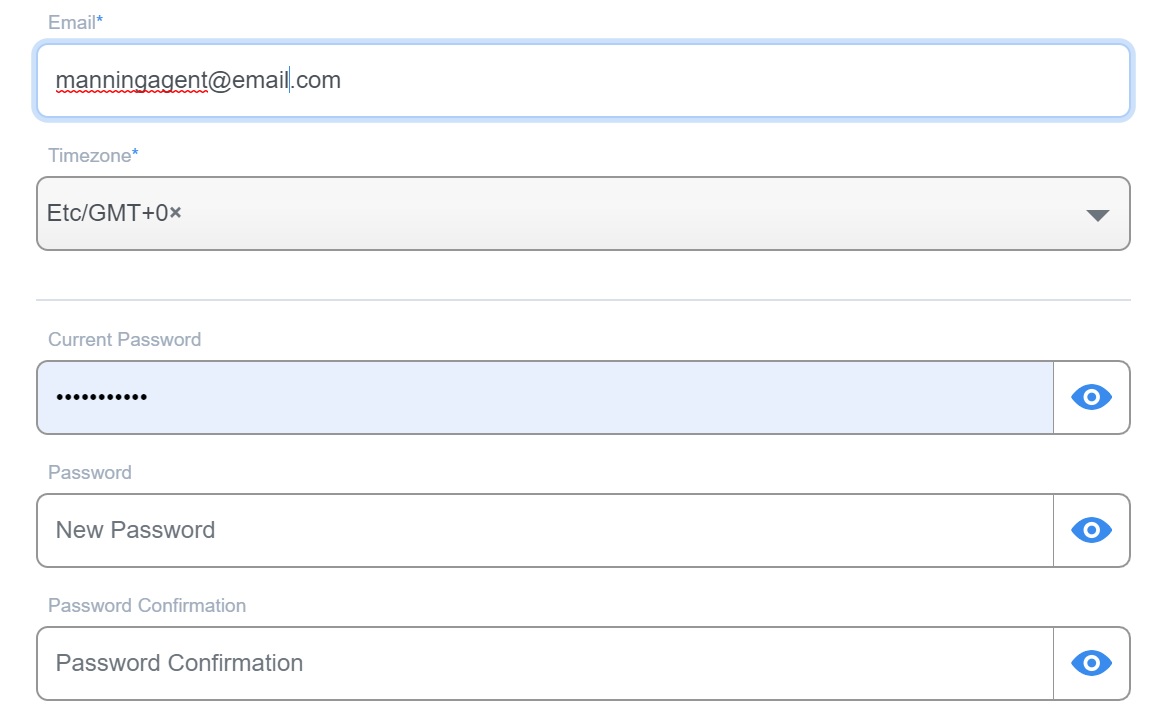Click the masked dots in Current Password
Screen dimensions: 1155x709
point(101,397)
